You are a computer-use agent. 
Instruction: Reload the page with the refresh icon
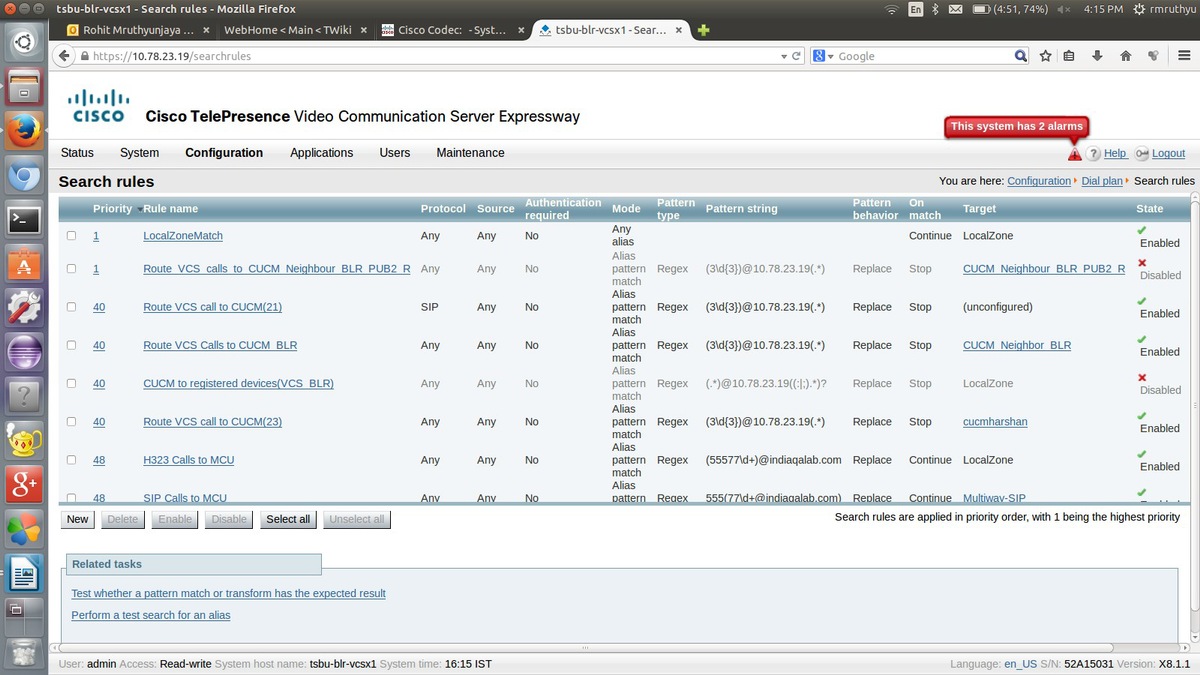tap(796, 56)
